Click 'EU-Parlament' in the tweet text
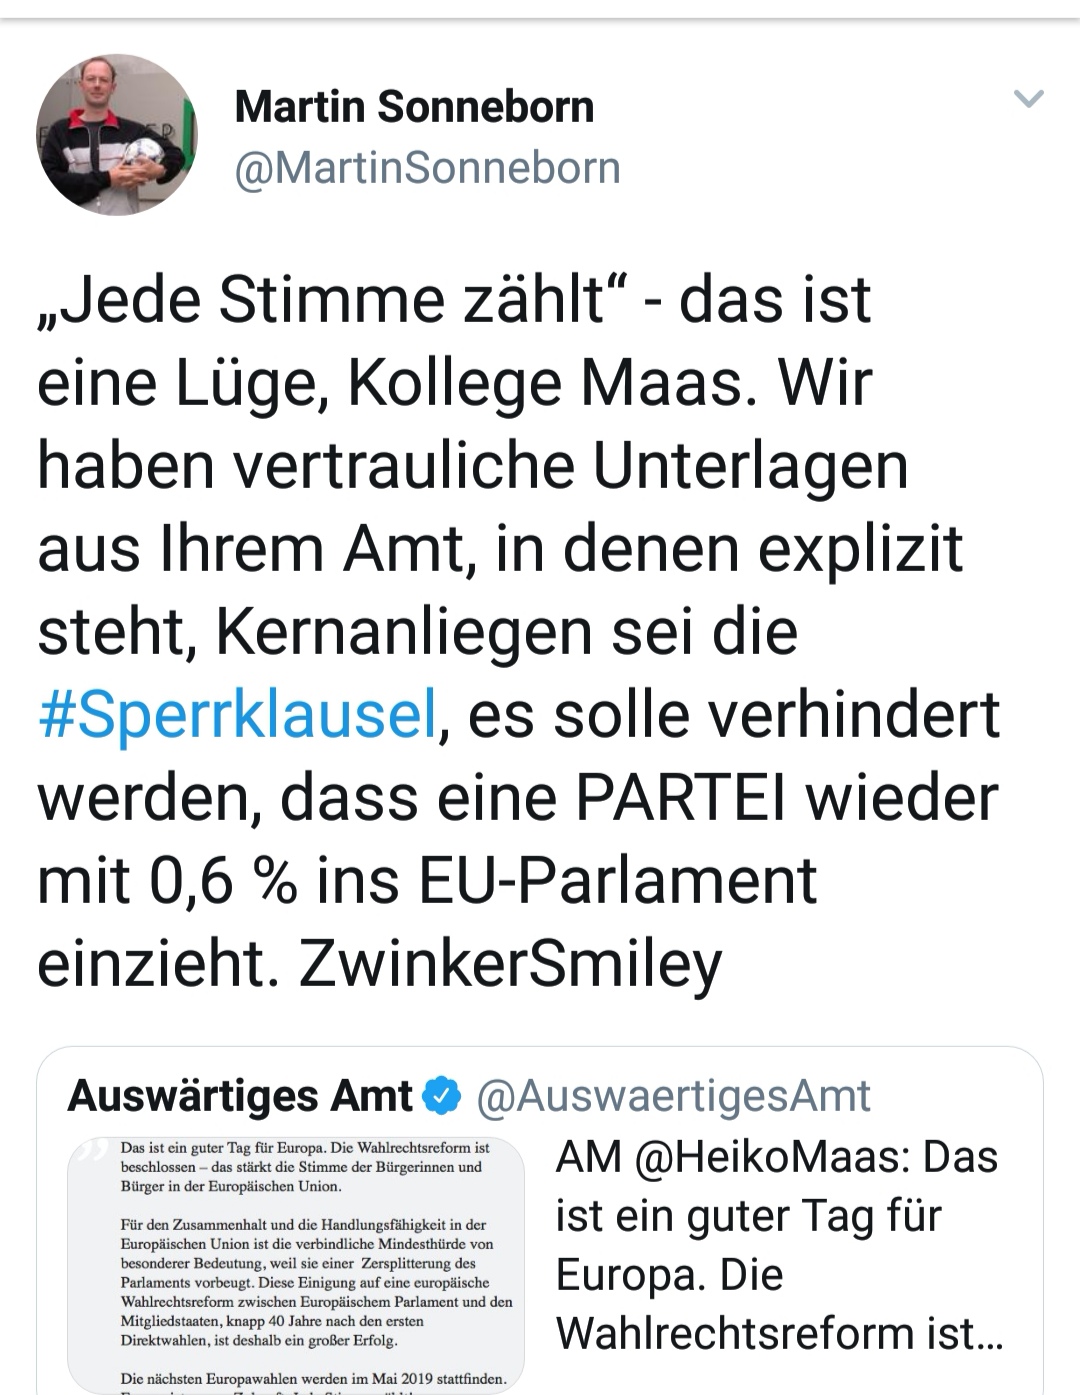 pos(618,880)
